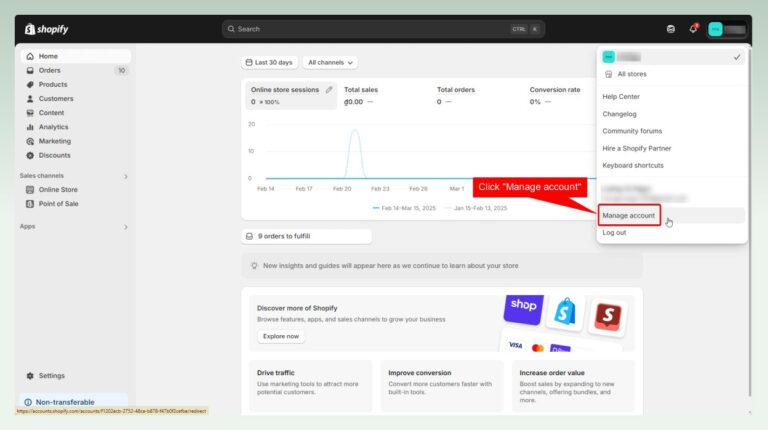
Task: Open Content section
Action: pos(76,113)
